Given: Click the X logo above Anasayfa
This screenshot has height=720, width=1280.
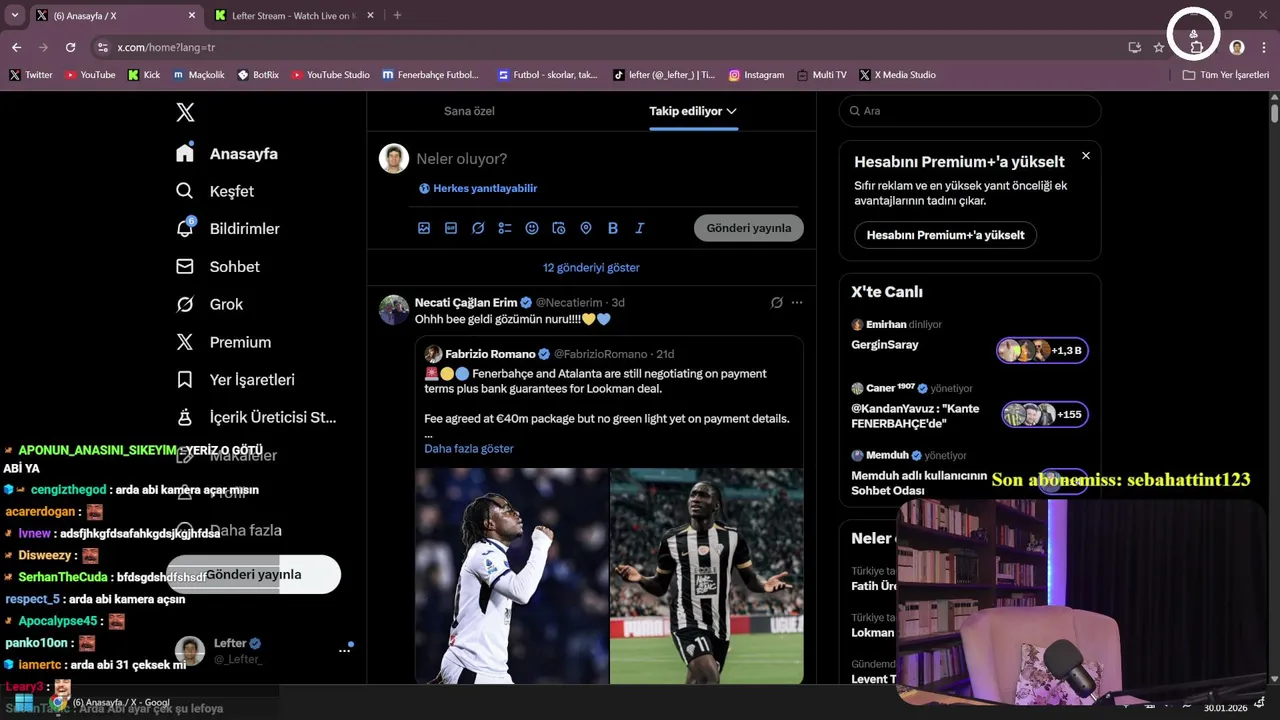Looking at the screenshot, I should click(185, 112).
